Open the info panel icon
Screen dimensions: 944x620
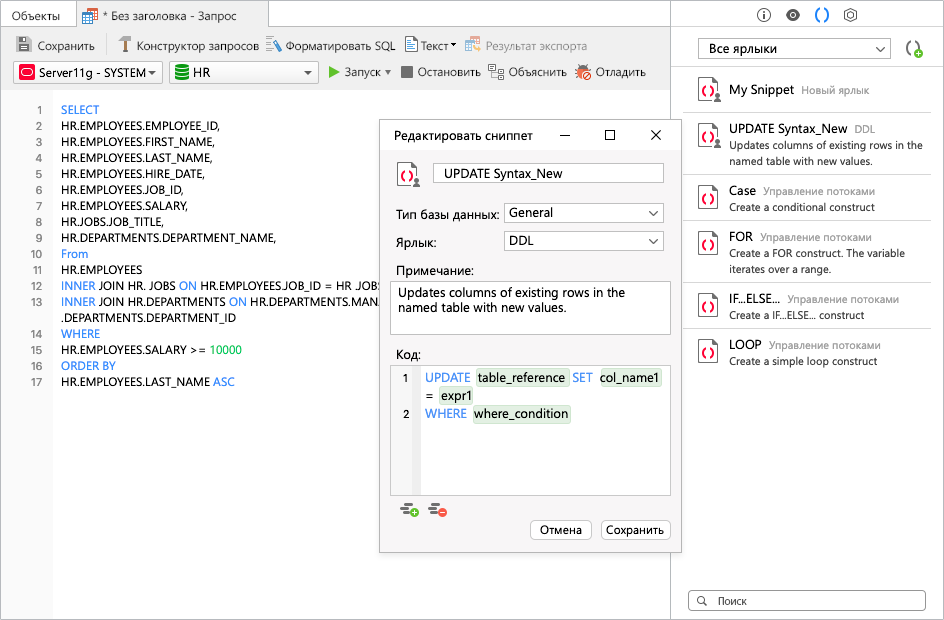click(x=764, y=15)
